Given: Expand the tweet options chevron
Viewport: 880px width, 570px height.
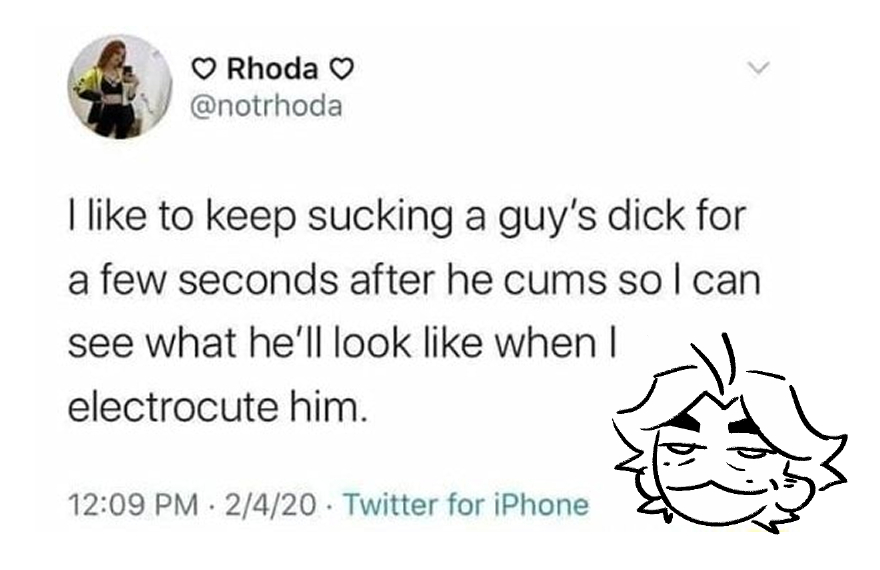Looking at the screenshot, I should (758, 69).
